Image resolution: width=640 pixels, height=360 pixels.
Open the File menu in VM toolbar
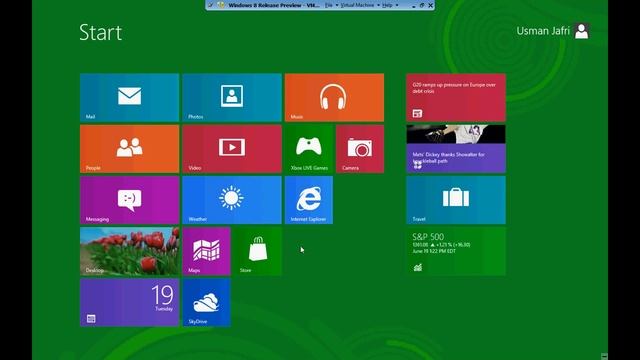pos(329,5)
